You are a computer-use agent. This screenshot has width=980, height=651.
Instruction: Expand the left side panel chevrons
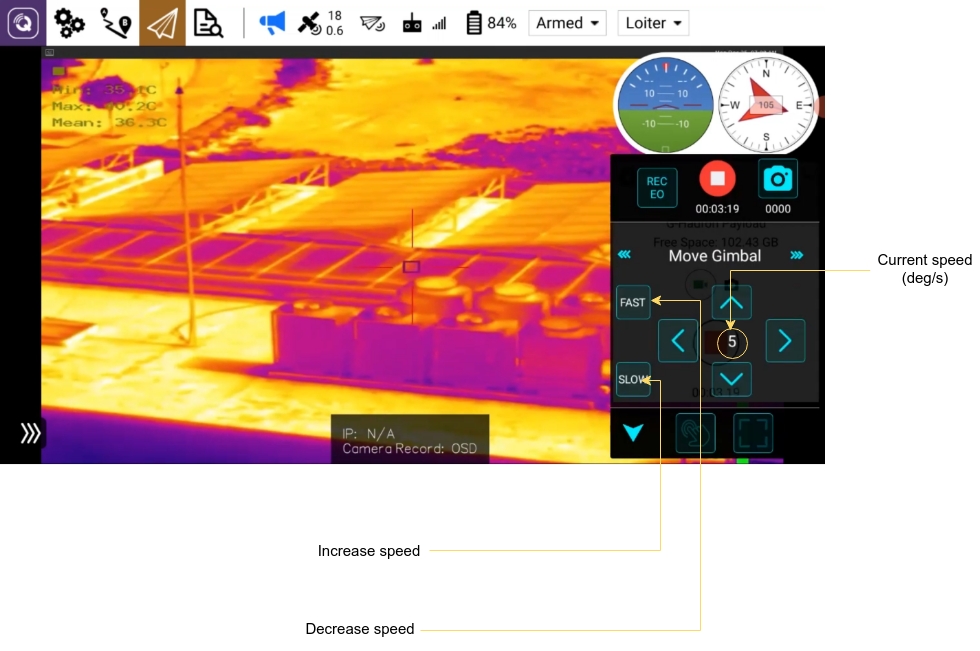click(31, 433)
